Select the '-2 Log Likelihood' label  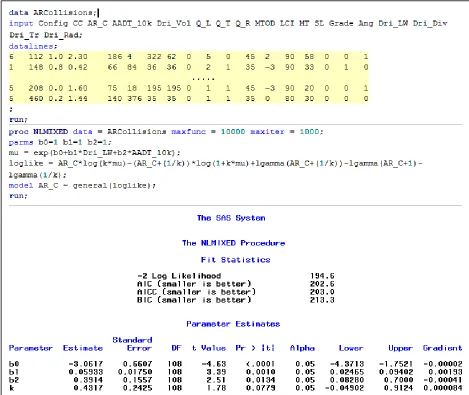[x=179, y=276]
